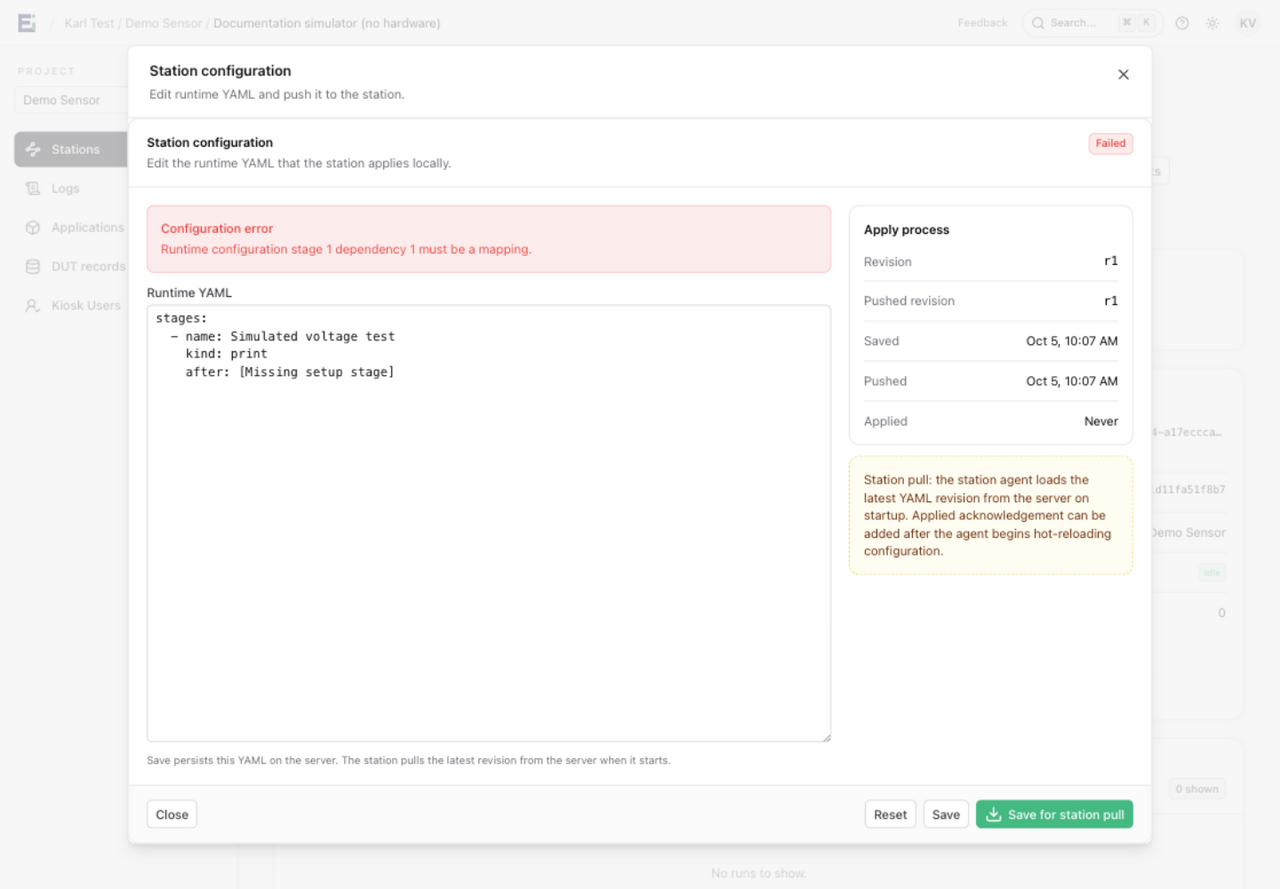Image resolution: width=1280 pixels, height=889 pixels.
Task: Click the Save button
Action: (x=946, y=814)
